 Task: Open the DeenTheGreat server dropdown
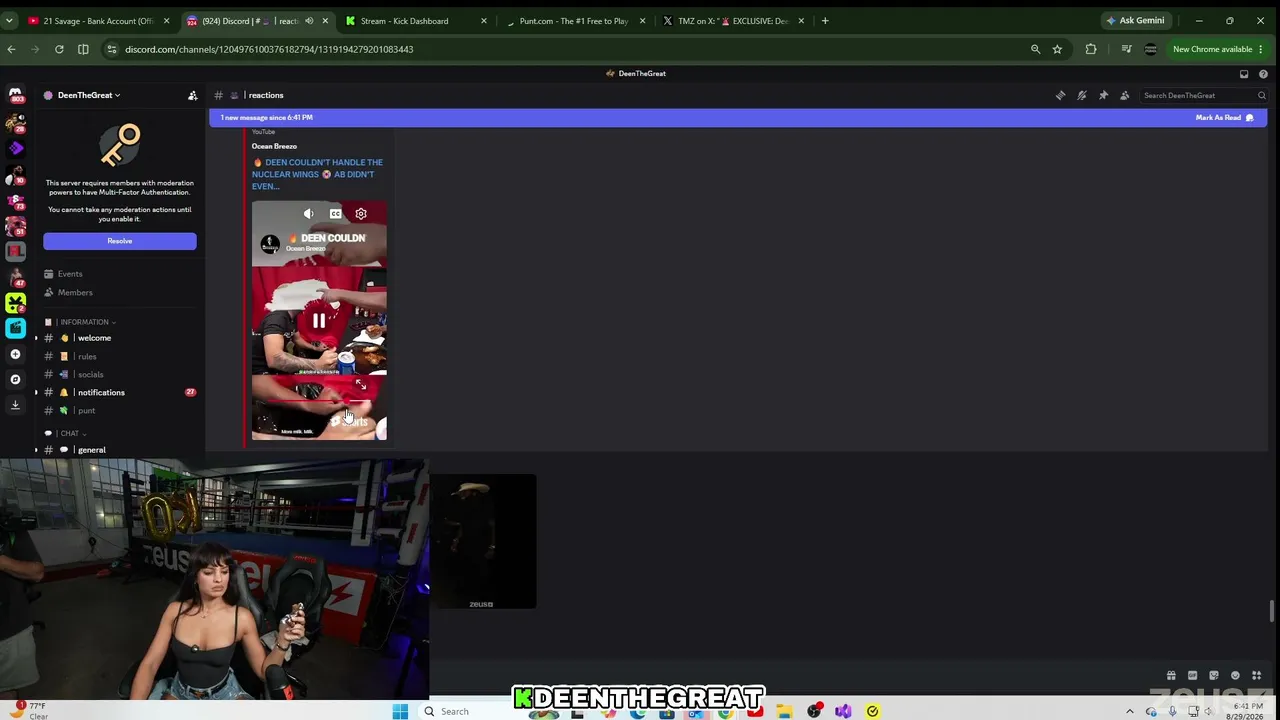(x=88, y=95)
